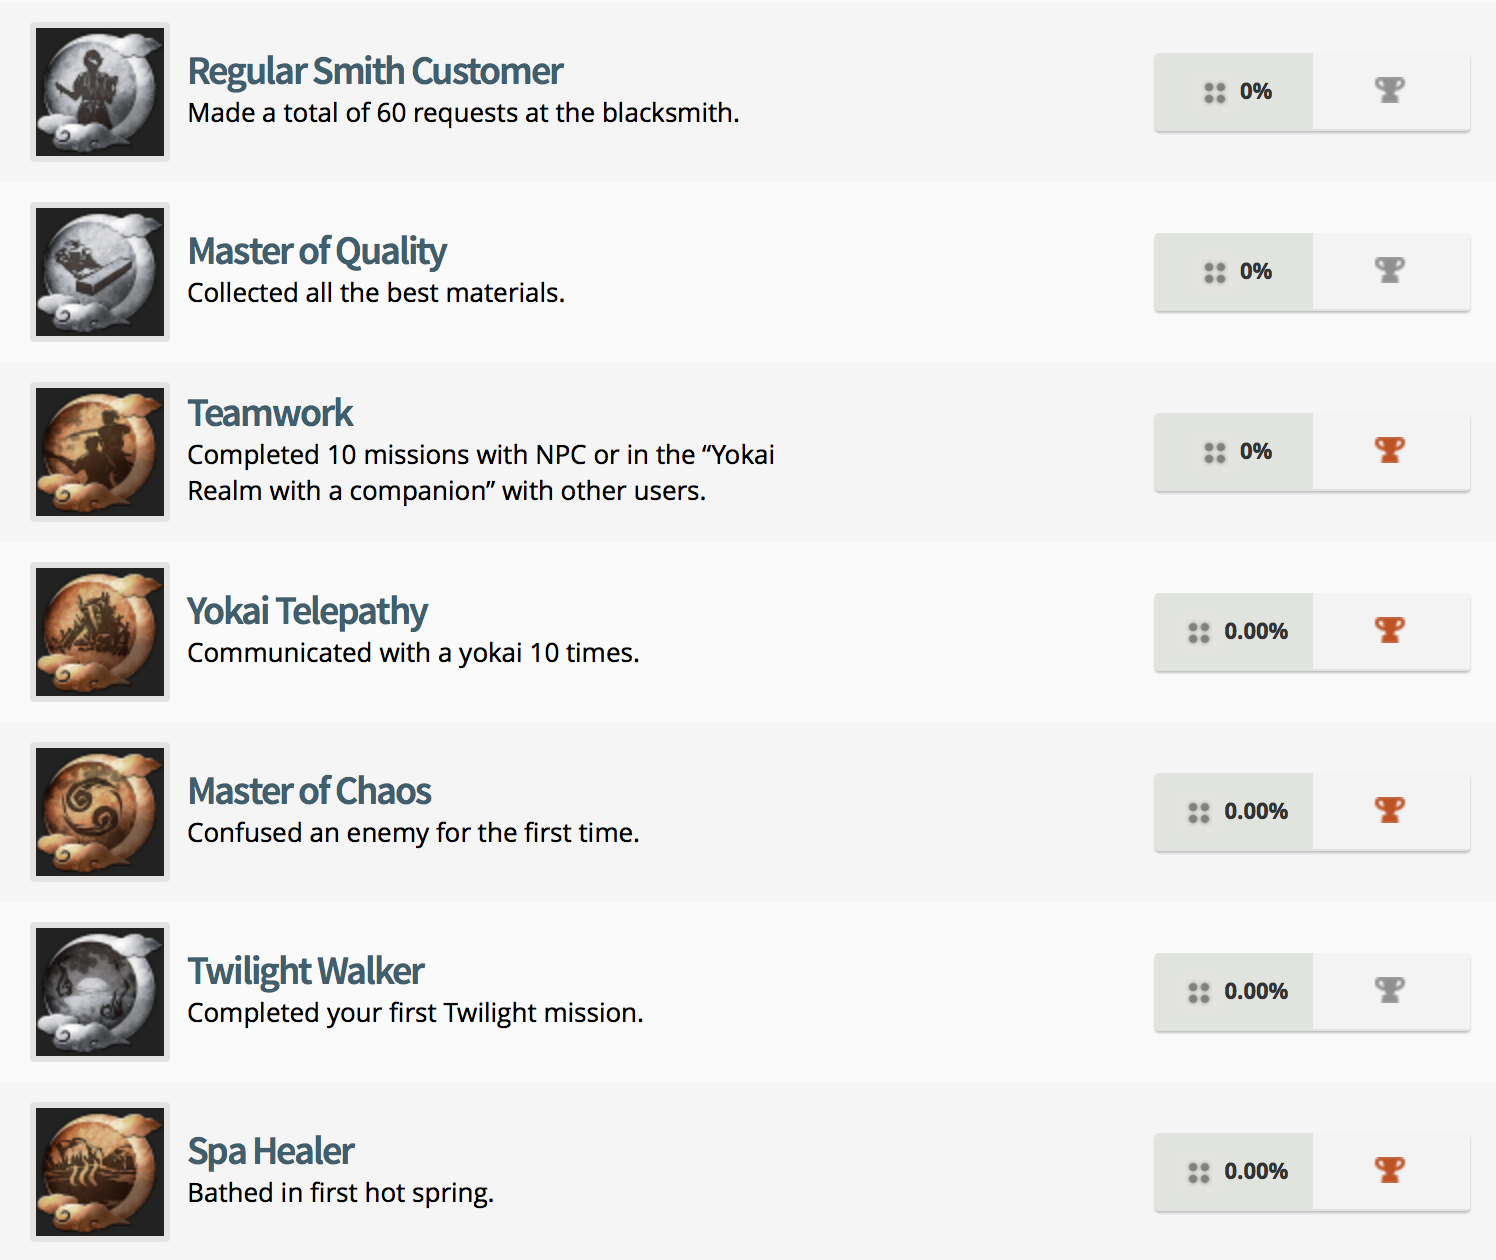Click the bronze trophy next to Spa Healer
The height and width of the screenshot is (1260, 1496).
click(x=1390, y=1171)
